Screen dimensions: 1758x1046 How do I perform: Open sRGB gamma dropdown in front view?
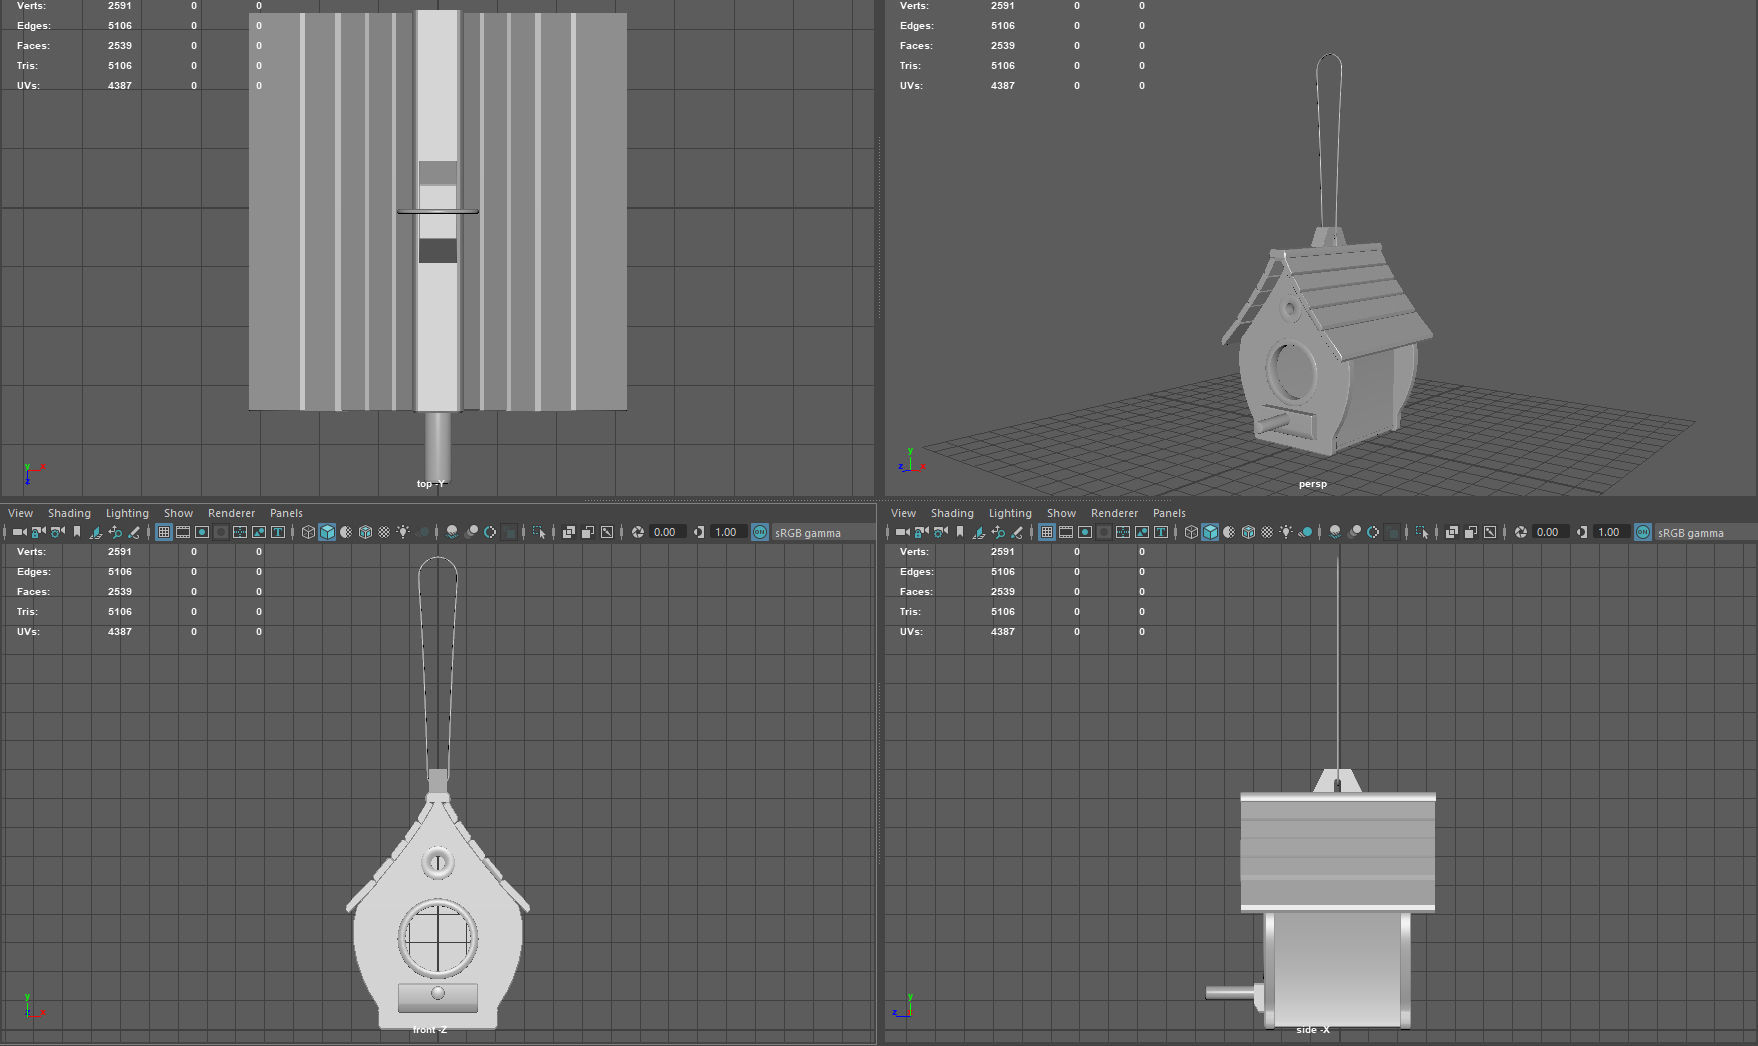point(823,533)
